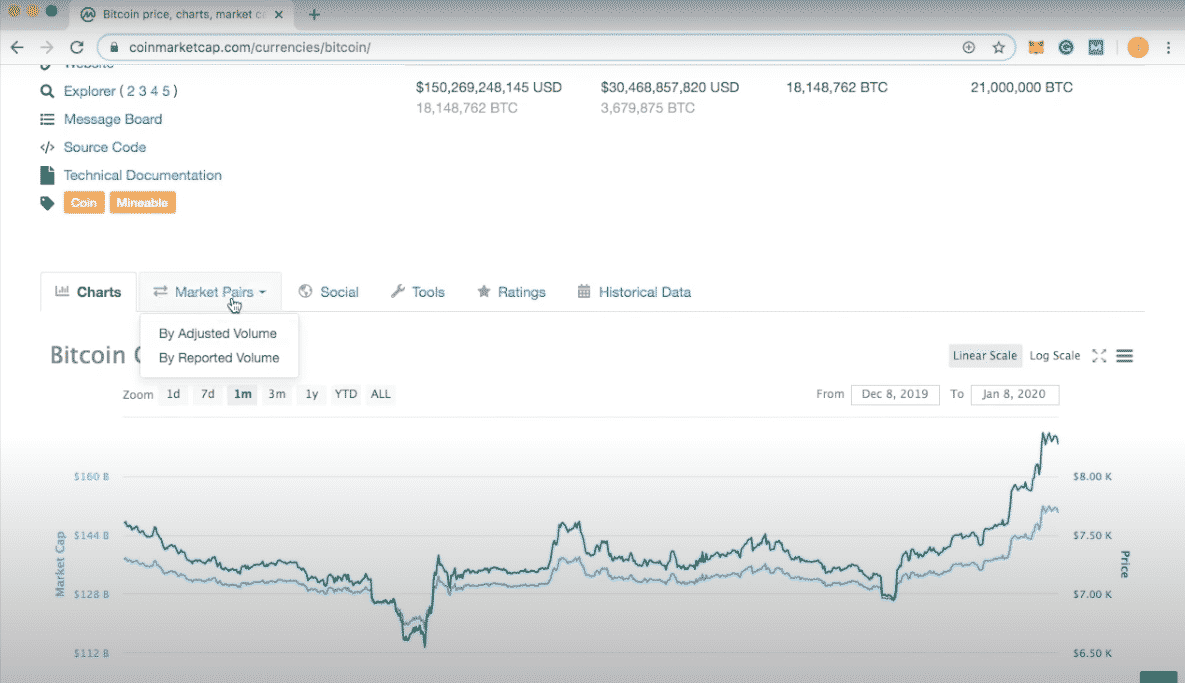Open the Tools tab
This screenshot has height=683, width=1185.
point(418,292)
